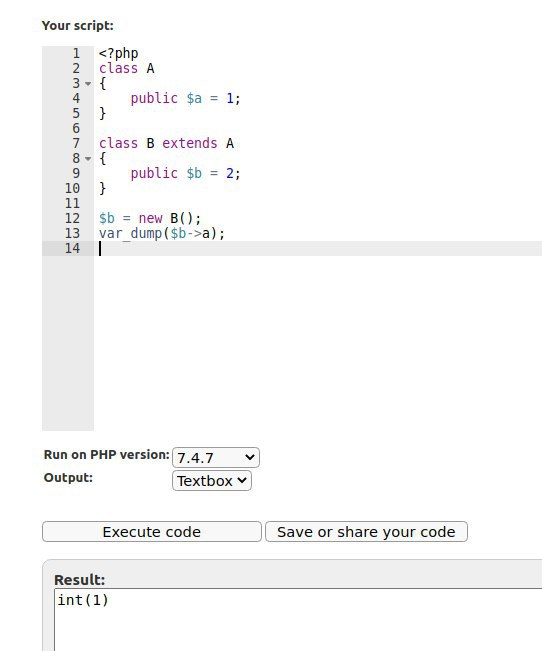Click the 'class A' declaration on line 2
Screen dimensions: 542x651
tap(127, 68)
